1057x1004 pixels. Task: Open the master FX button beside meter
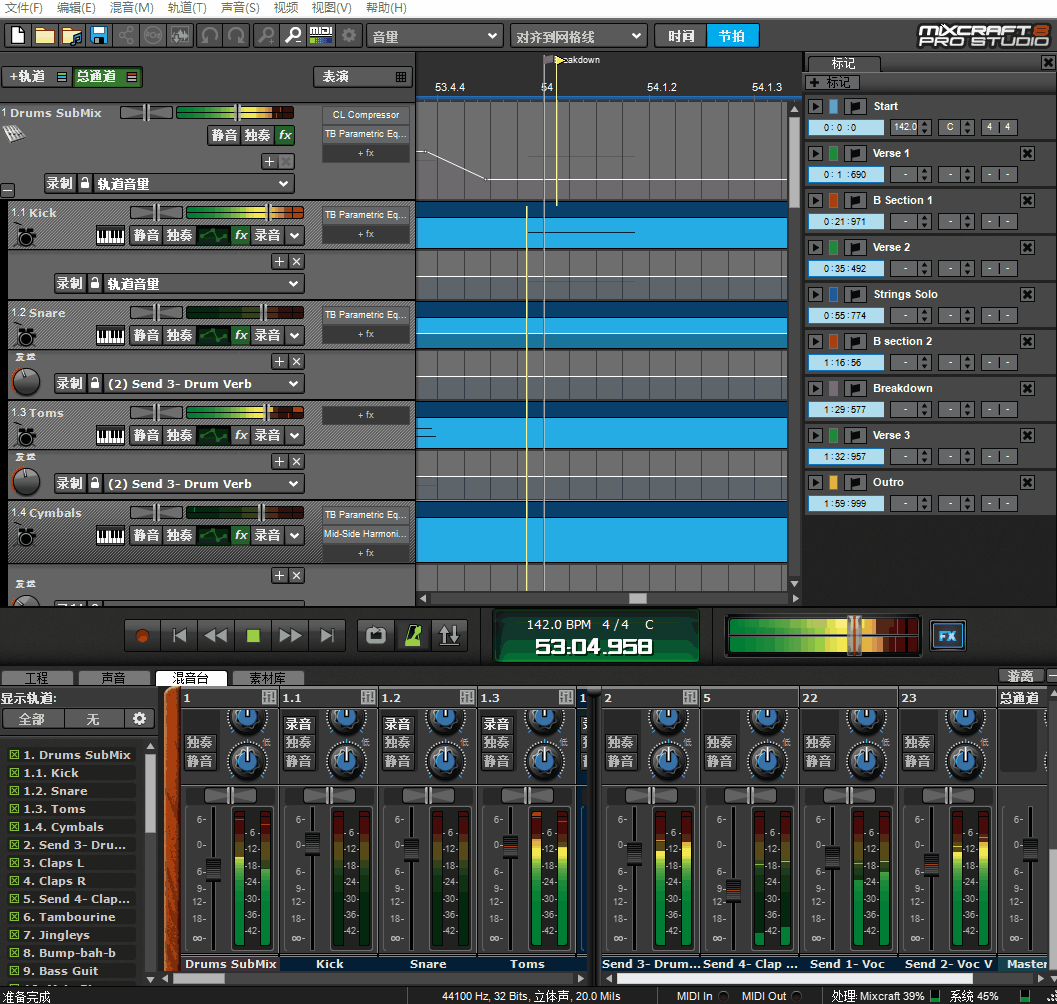947,635
